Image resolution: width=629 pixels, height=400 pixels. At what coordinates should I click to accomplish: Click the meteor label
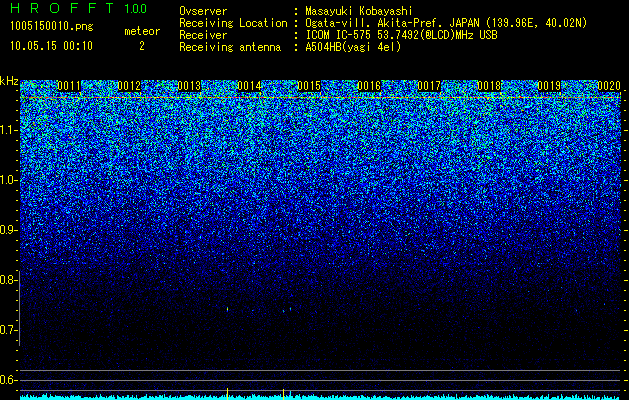click(142, 31)
